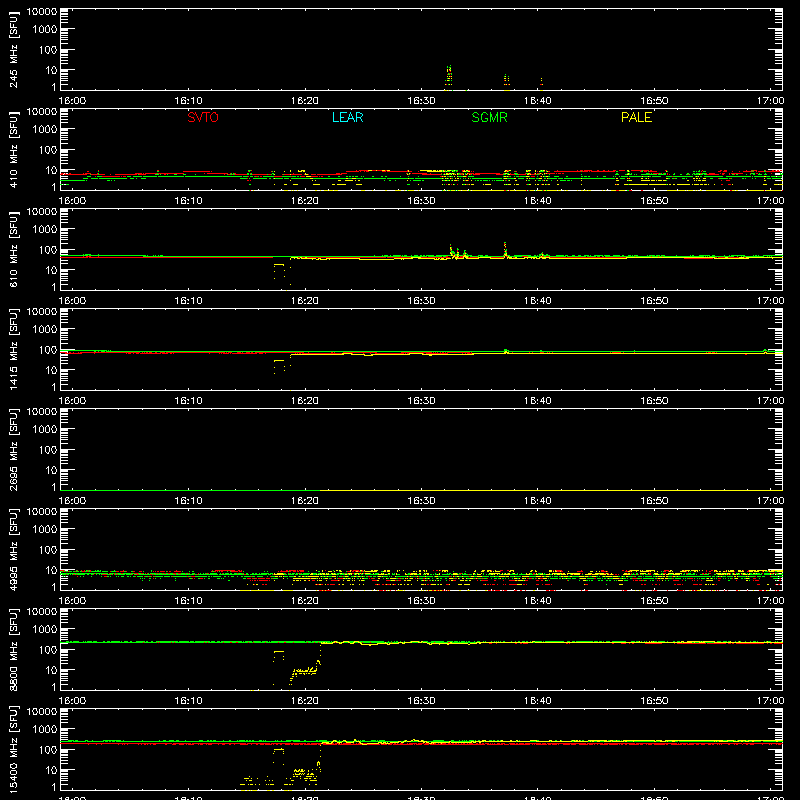The height and width of the screenshot is (800, 800).
Task: Click the cyan LEAR station legend label
Action: [347, 117]
